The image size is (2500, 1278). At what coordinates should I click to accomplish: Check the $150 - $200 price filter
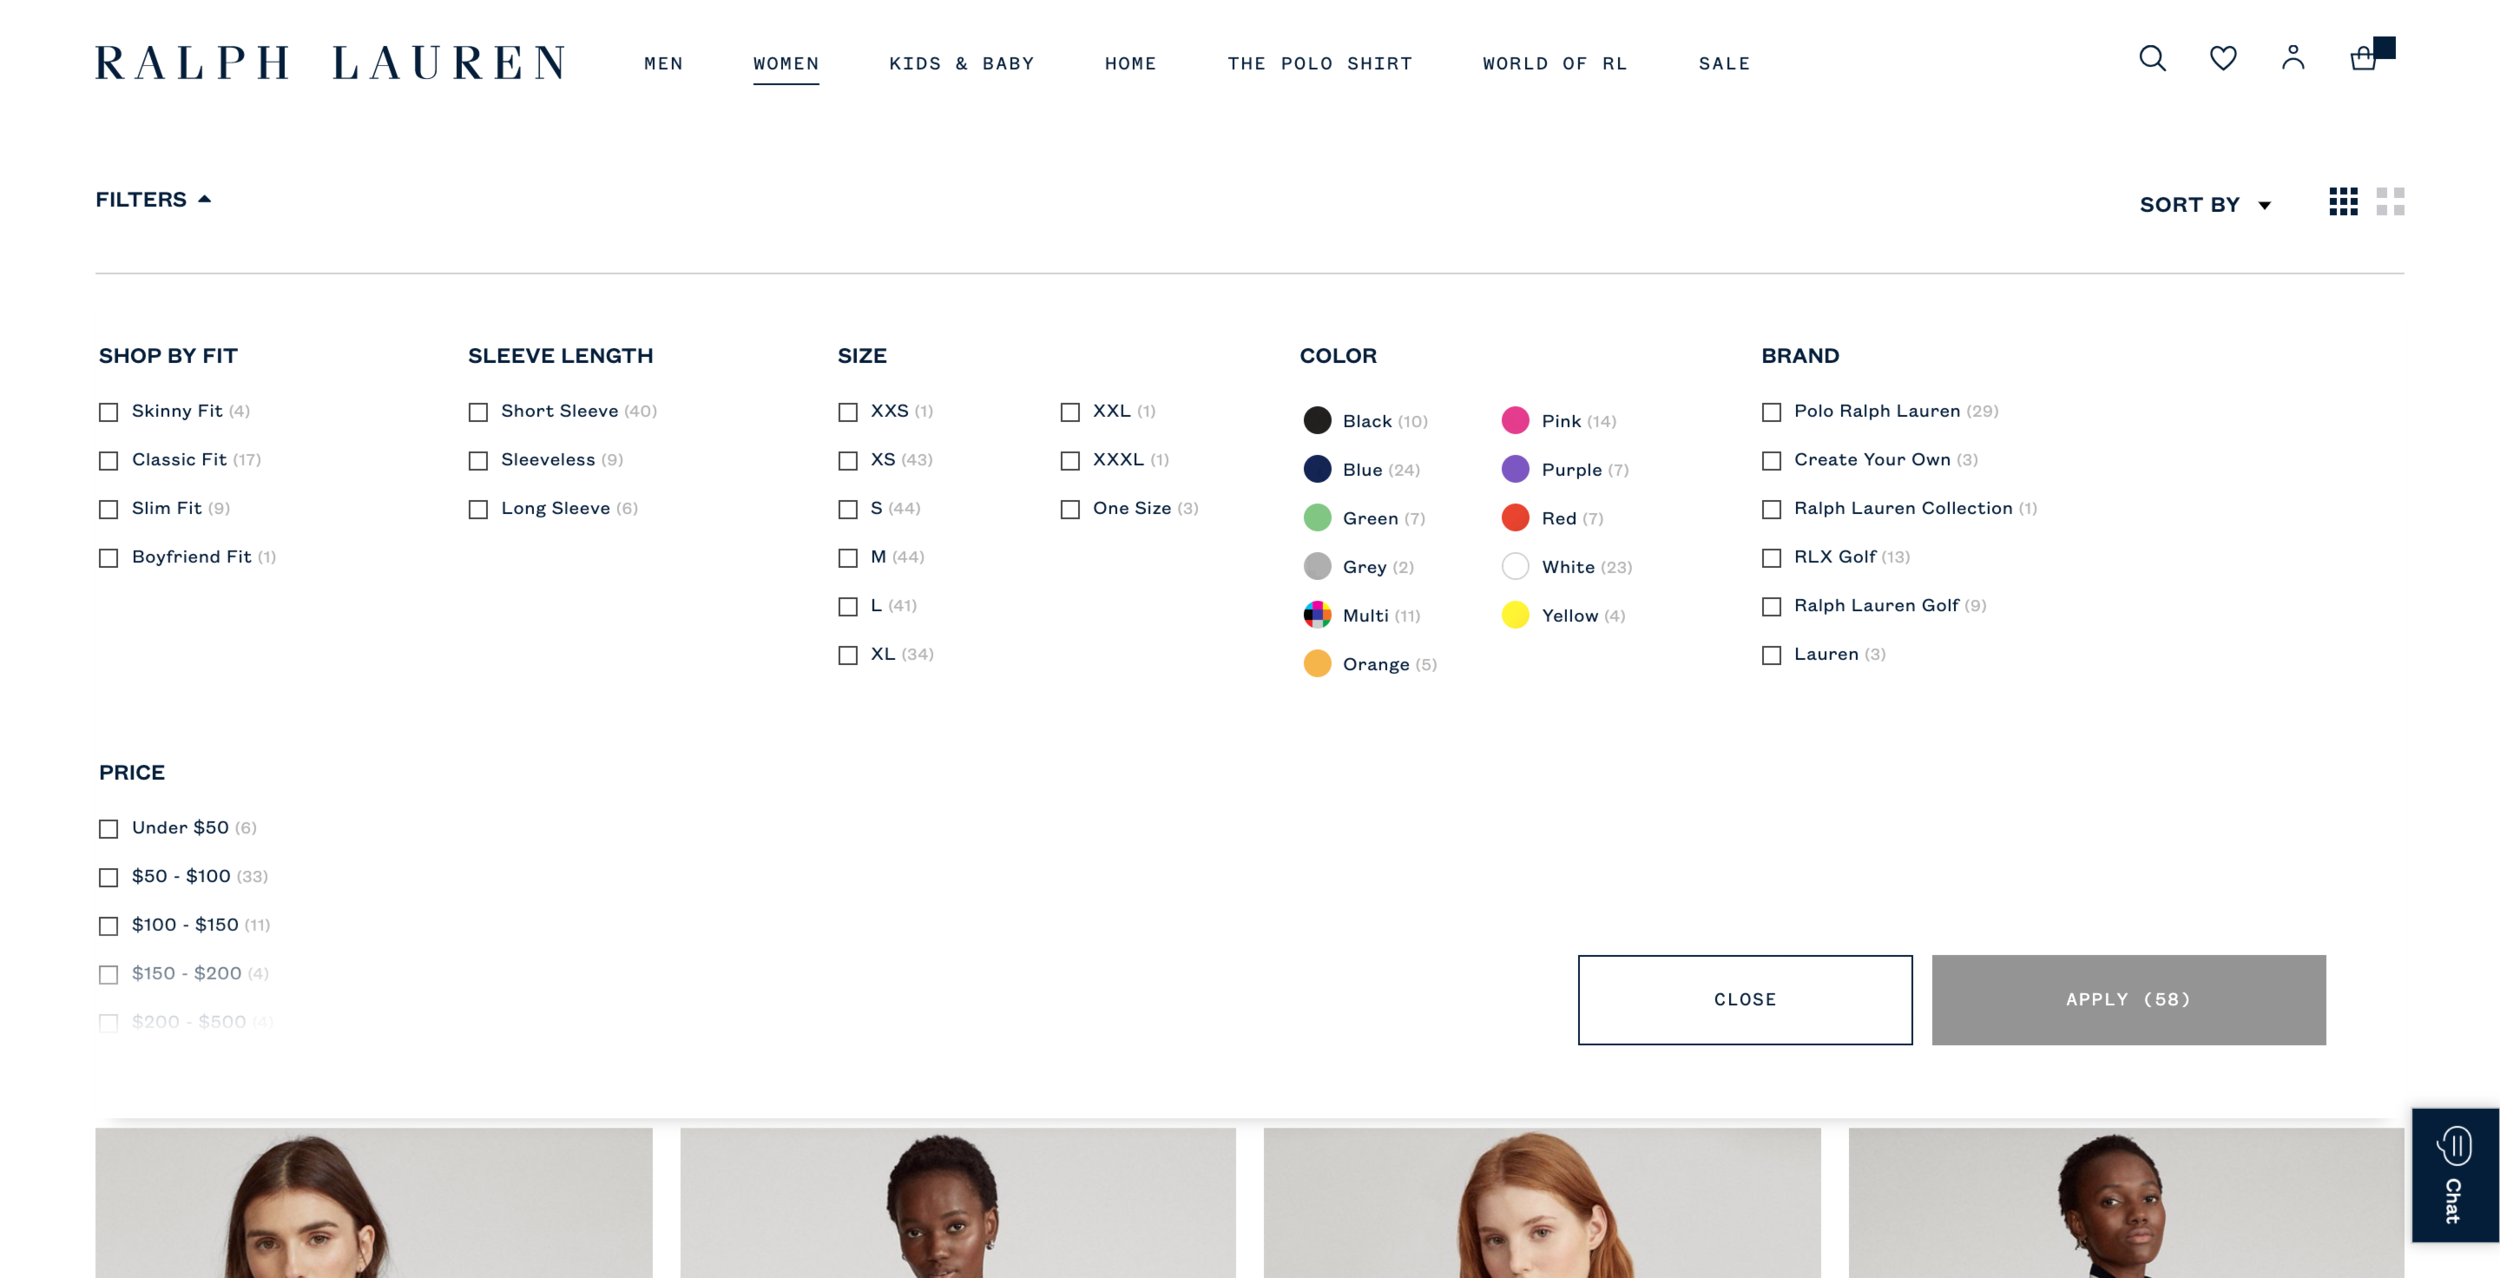(x=109, y=975)
